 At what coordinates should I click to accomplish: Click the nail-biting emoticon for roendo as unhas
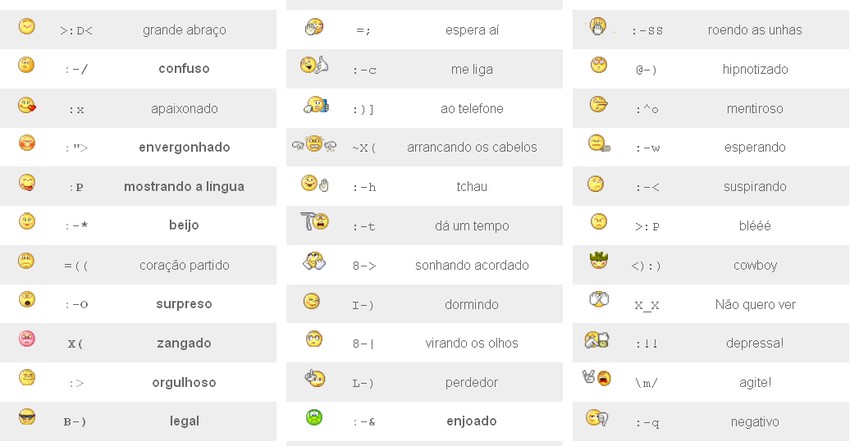(598, 26)
